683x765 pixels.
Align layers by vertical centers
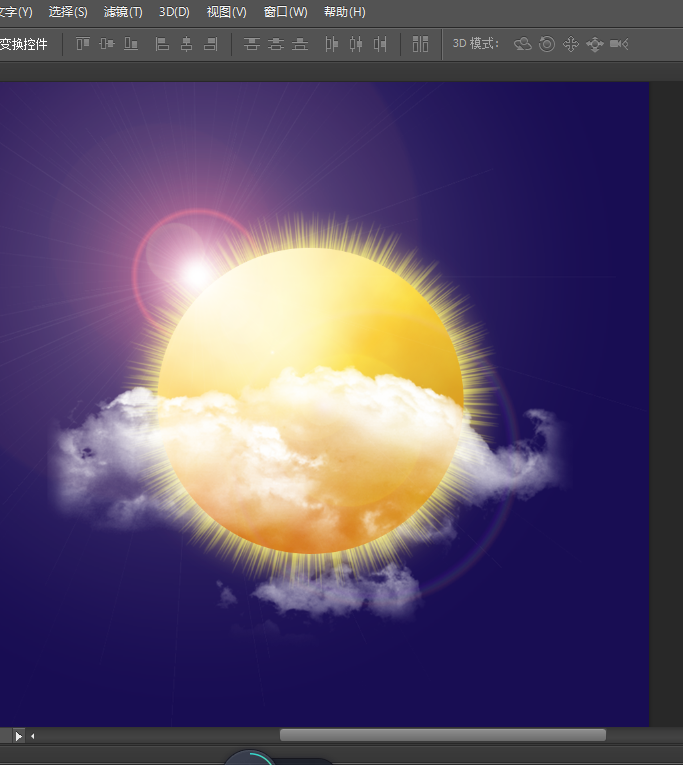pyautogui.click(x=107, y=44)
